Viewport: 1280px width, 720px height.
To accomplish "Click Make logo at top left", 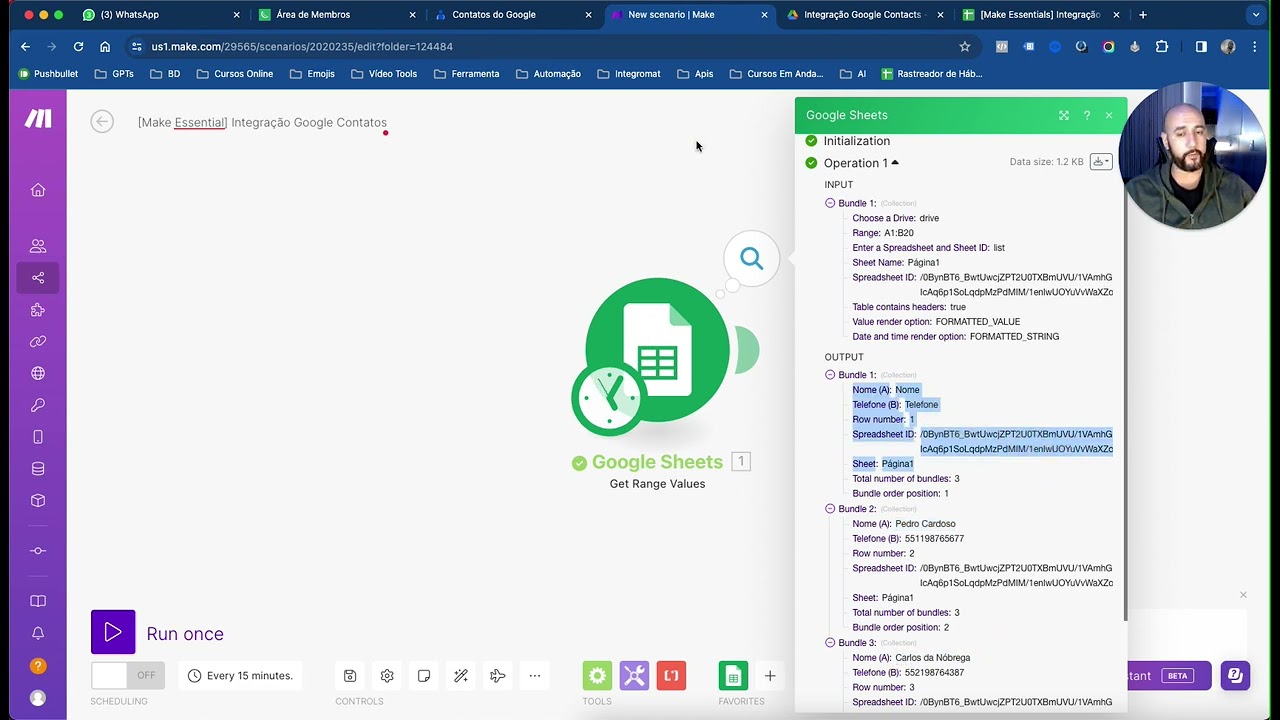I will click(x=38, y=119).
